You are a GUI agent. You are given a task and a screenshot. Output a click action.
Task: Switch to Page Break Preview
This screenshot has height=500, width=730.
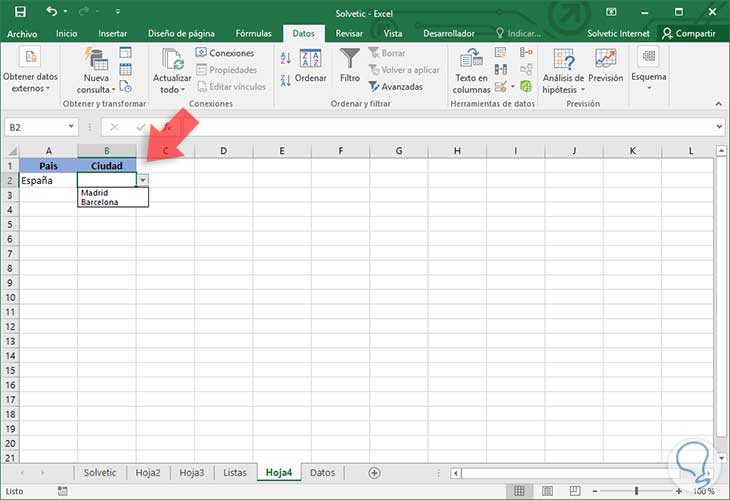[575, 491]
